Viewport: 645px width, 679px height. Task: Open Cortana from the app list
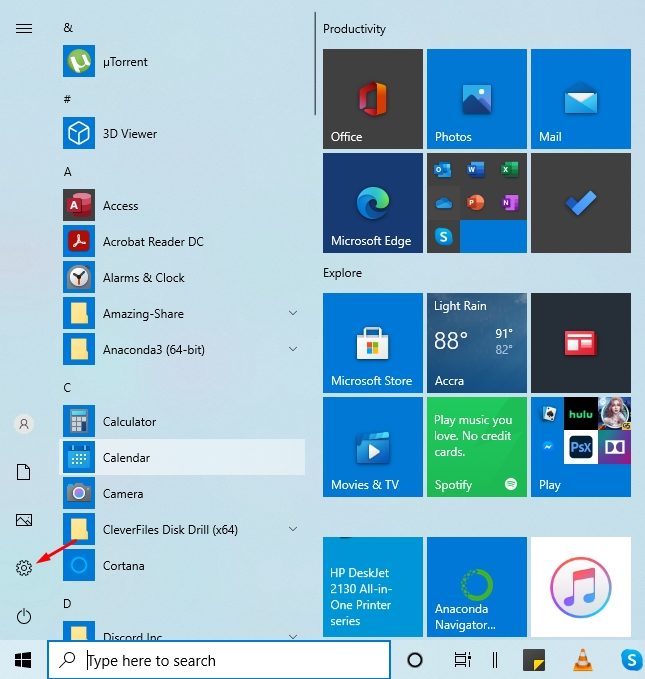pos(182,565)
